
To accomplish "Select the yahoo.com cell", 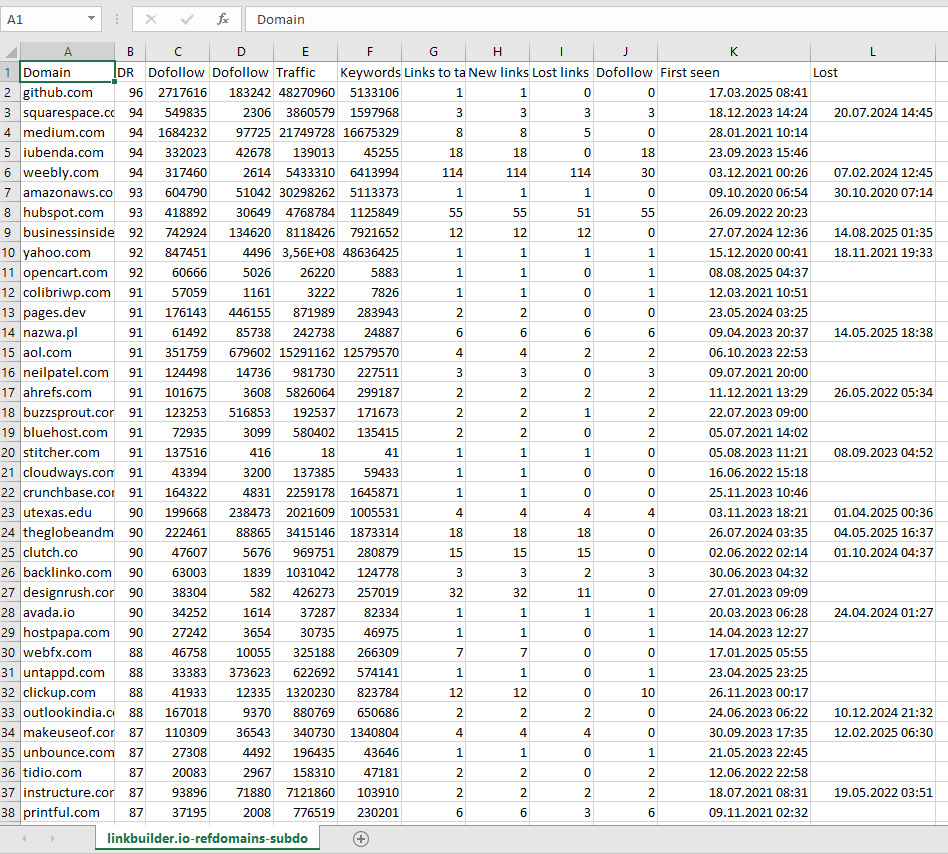I will click(x=68, y=252).
